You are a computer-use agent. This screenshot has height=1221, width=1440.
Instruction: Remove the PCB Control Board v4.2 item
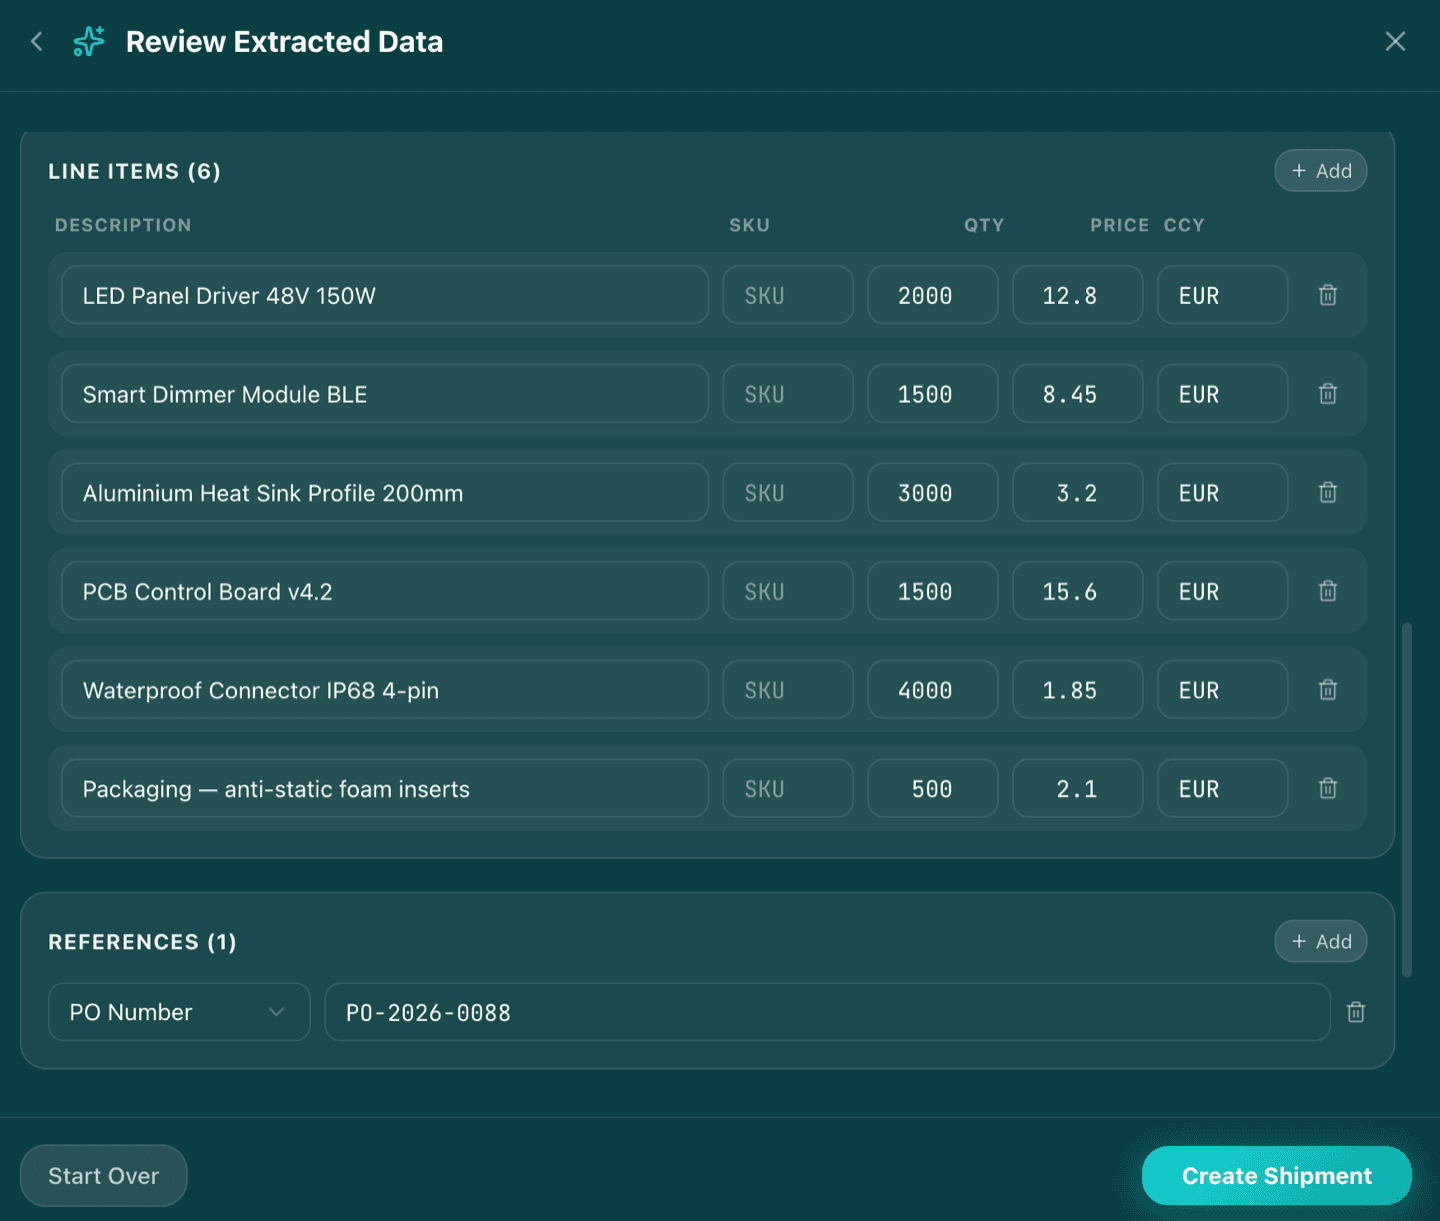pyautogui.click(x=1327, y=591)
